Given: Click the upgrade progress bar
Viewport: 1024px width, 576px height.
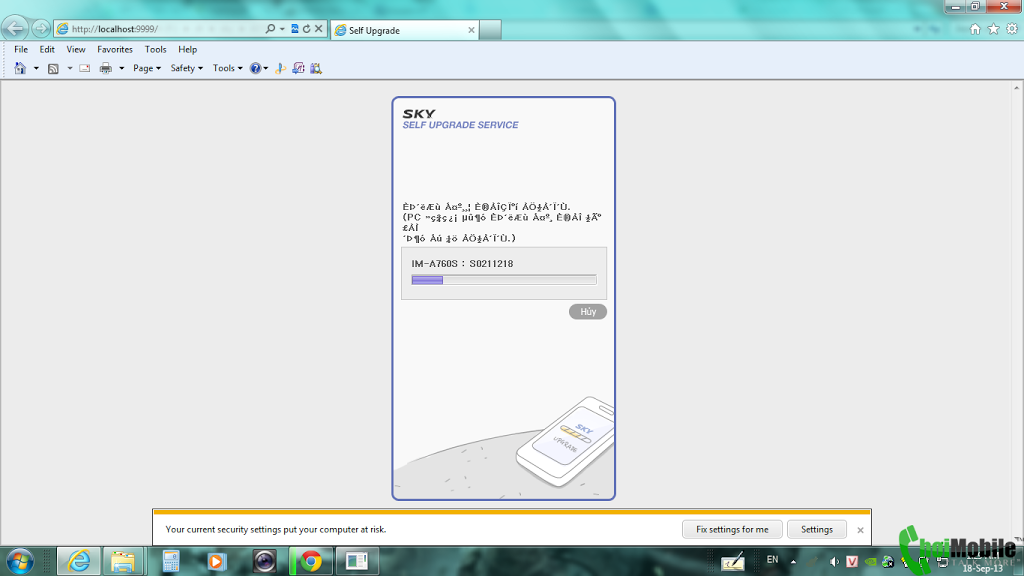Looking at the screenshot, I should point(504,280).
